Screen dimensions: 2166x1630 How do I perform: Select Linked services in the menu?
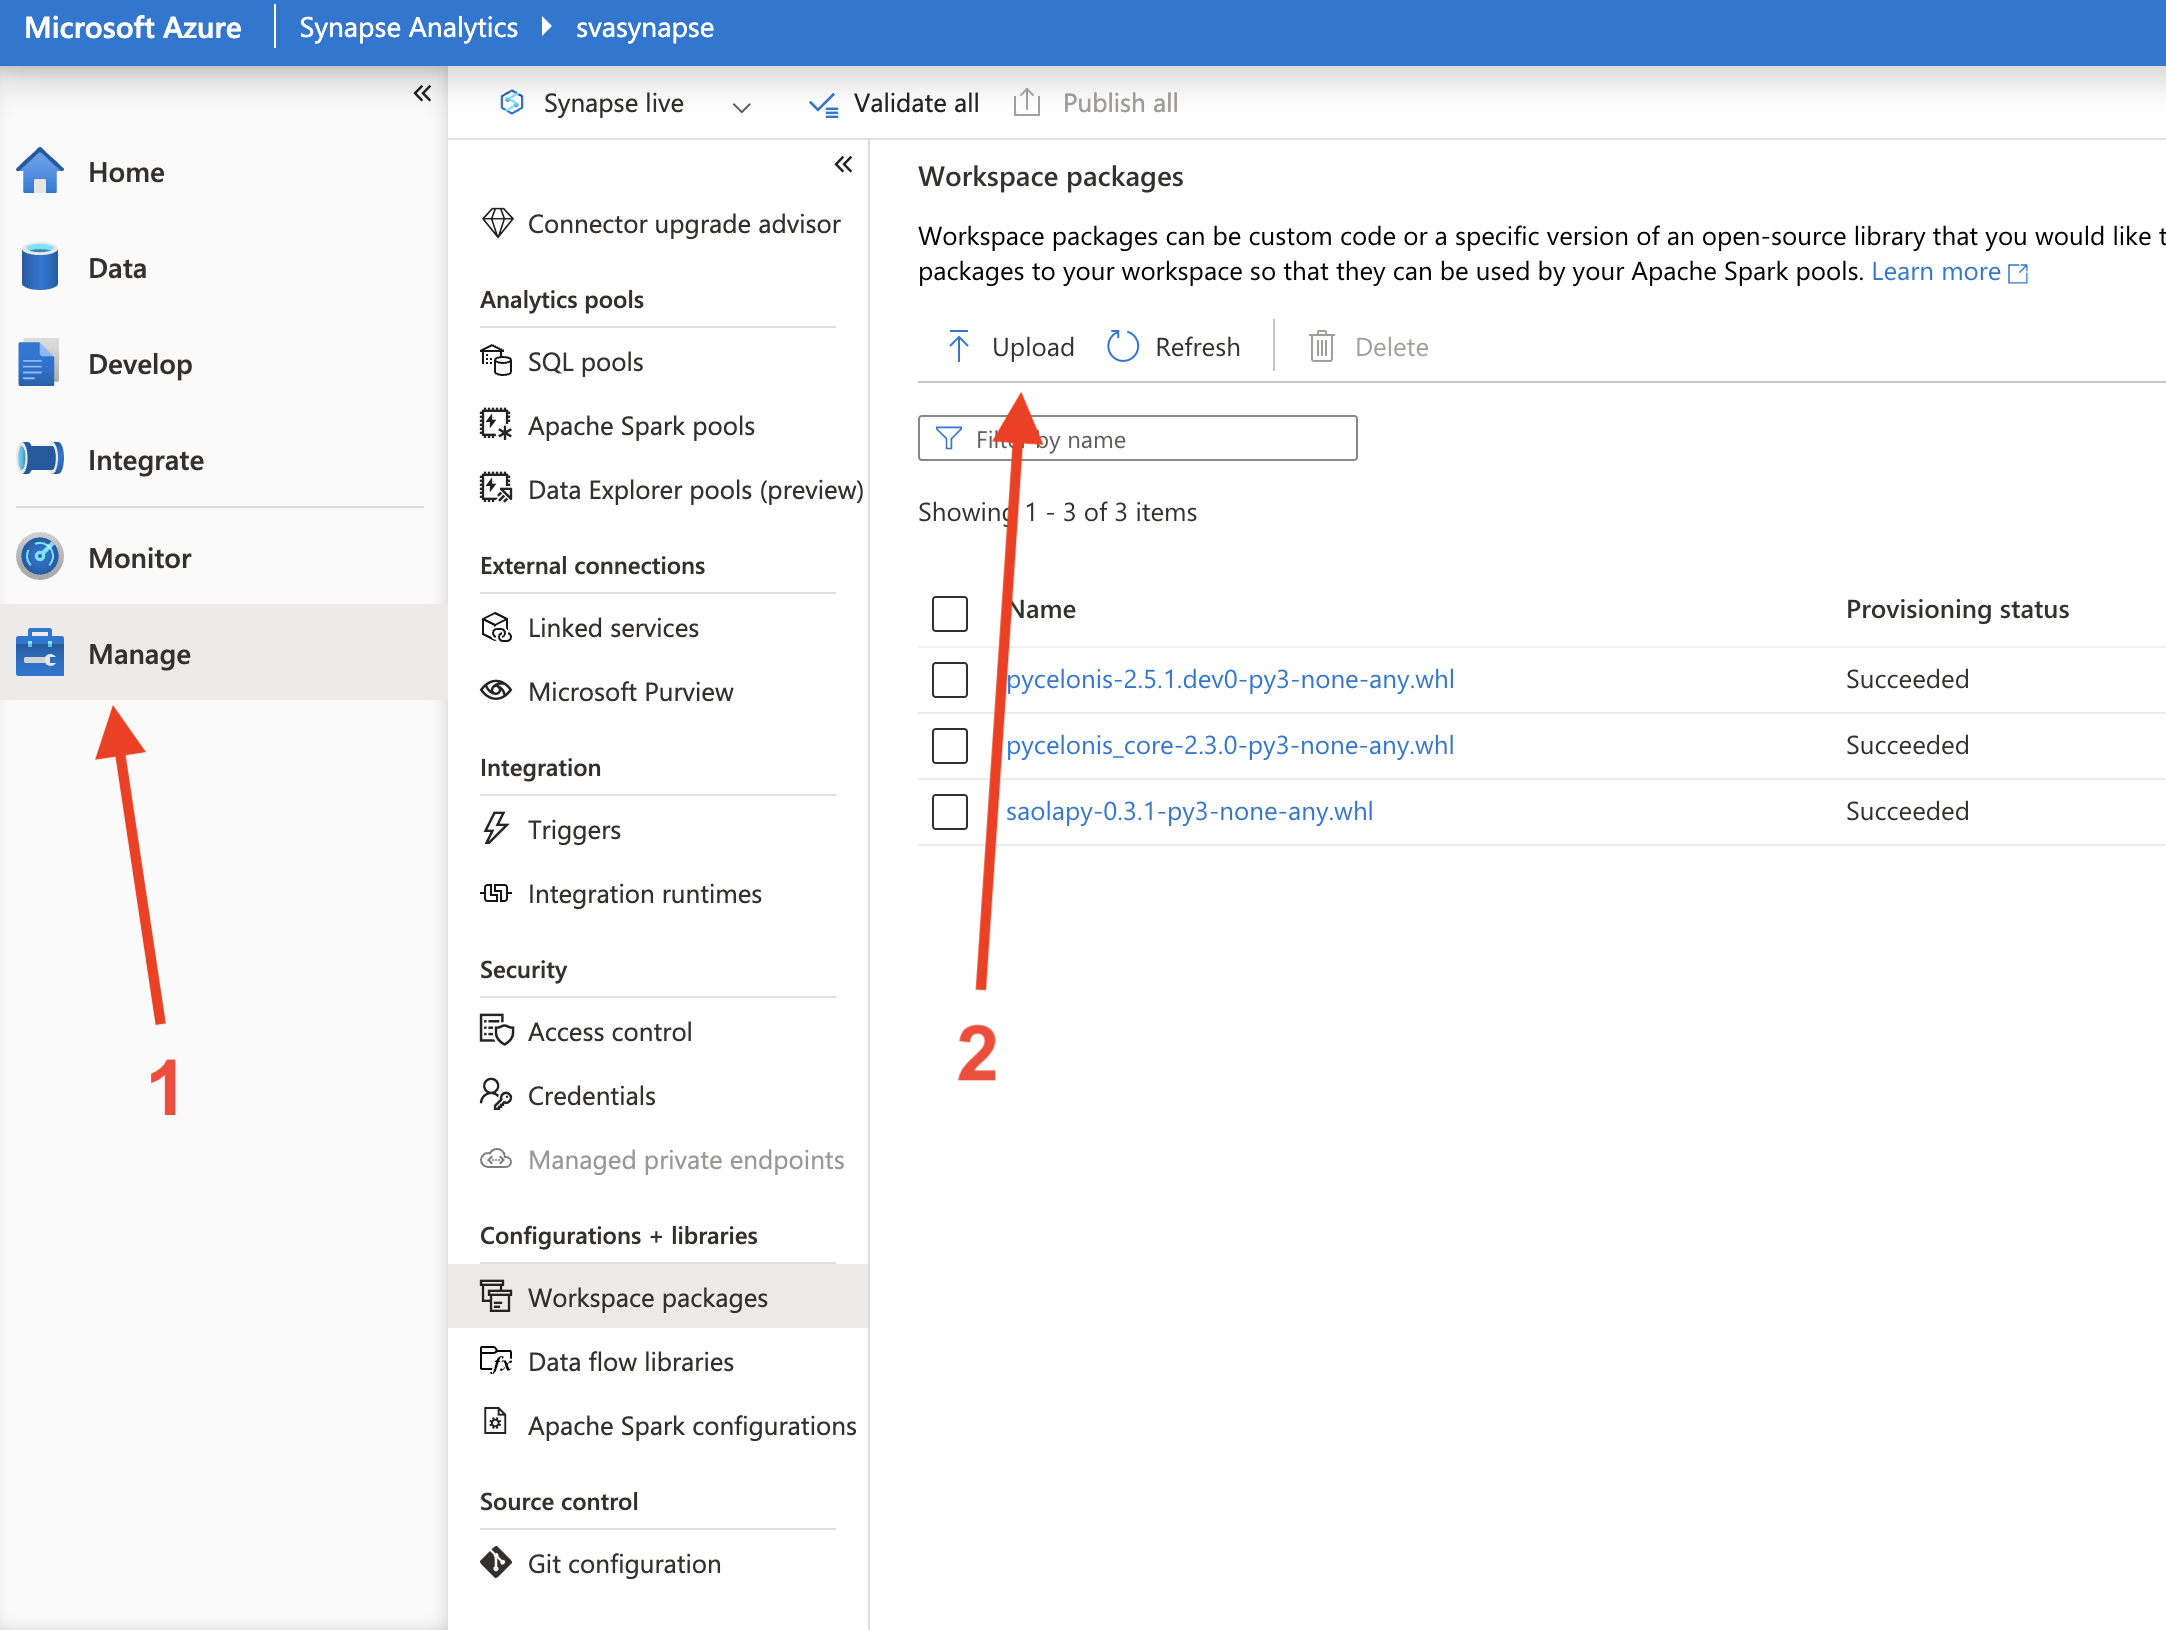[x=612, y=628]
